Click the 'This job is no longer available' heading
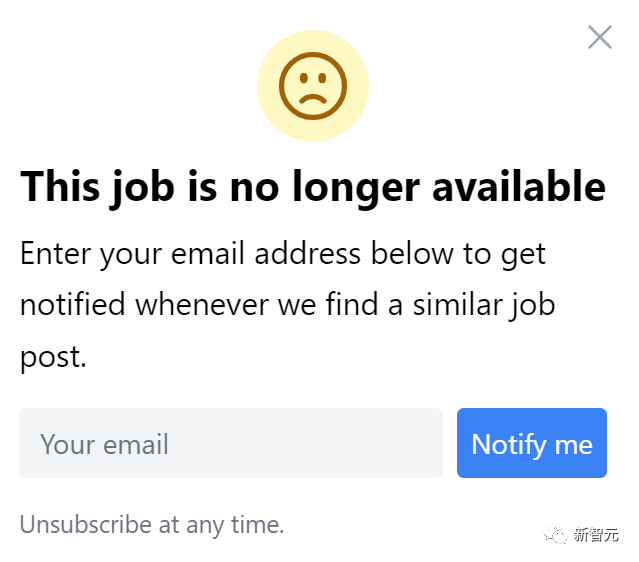 313,186
